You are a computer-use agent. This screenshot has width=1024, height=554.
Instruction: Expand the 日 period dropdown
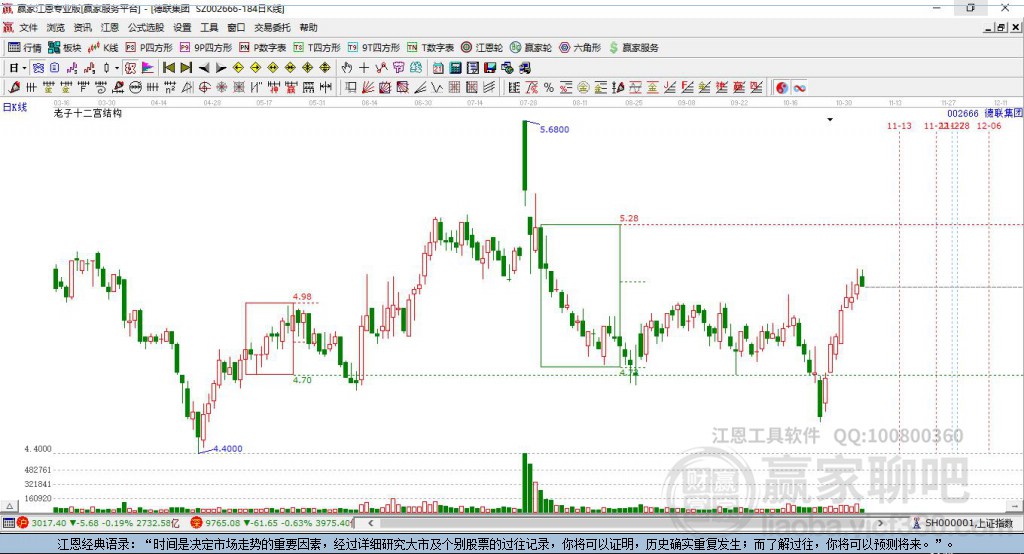pyautogui.click(x=24, y=68)
